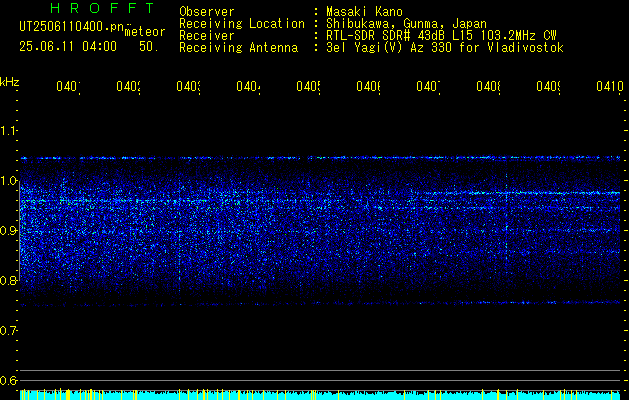Select the date stamp 25.06.11 04:00
Screen dimensions: 629x400
click(68, 47)
